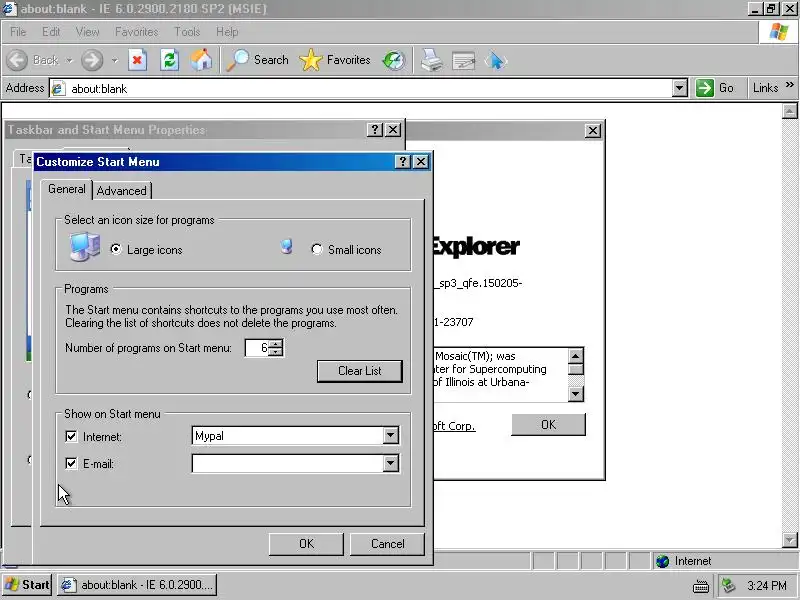Screen dimensions: 800x600
Task: Click the small icons preview image
Action: [x=287, y=246]
